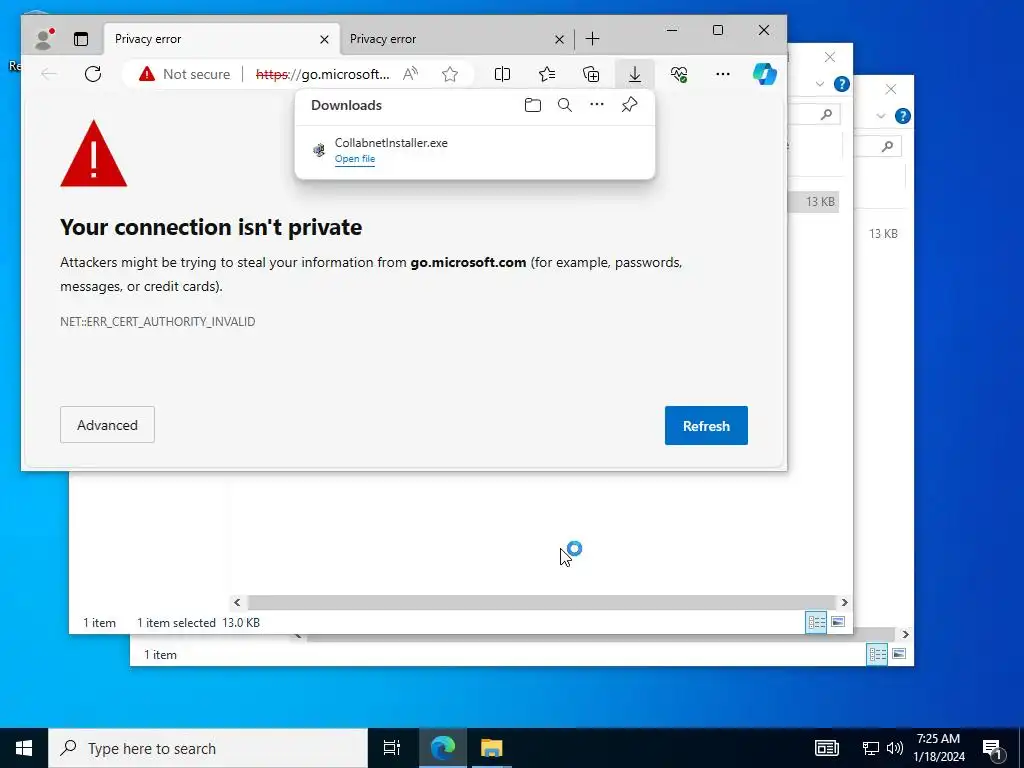
Task: Open network icon in system tray
Action: 871,748
